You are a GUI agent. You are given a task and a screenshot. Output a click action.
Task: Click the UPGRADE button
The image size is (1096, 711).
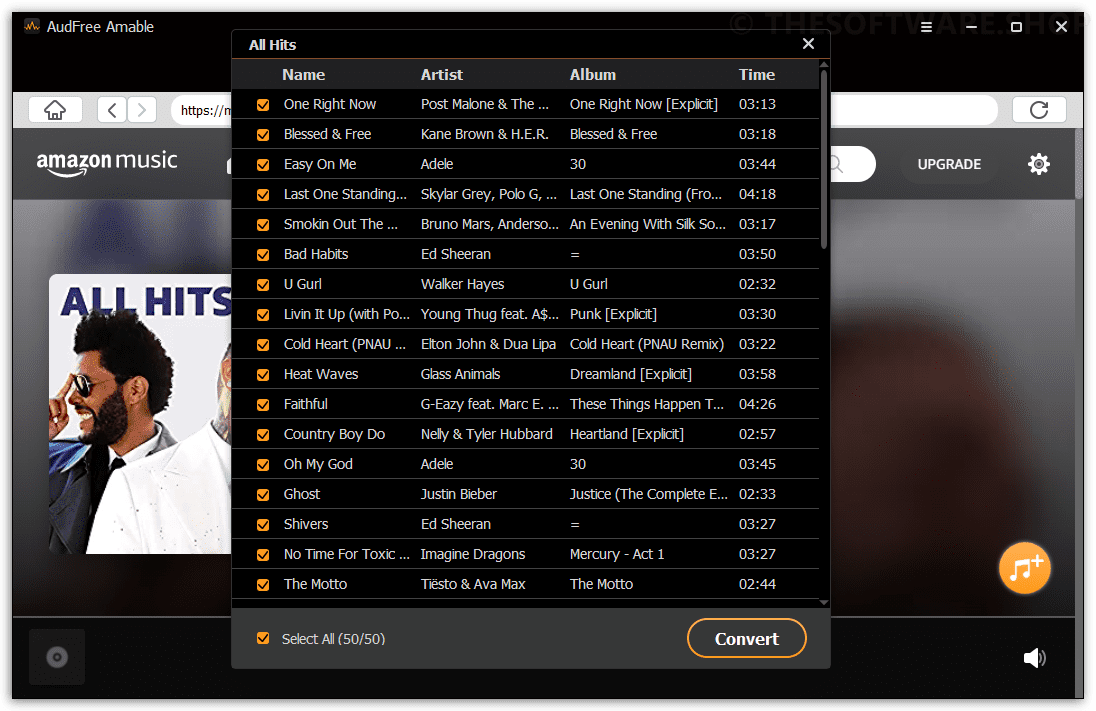tap(949, 164)
